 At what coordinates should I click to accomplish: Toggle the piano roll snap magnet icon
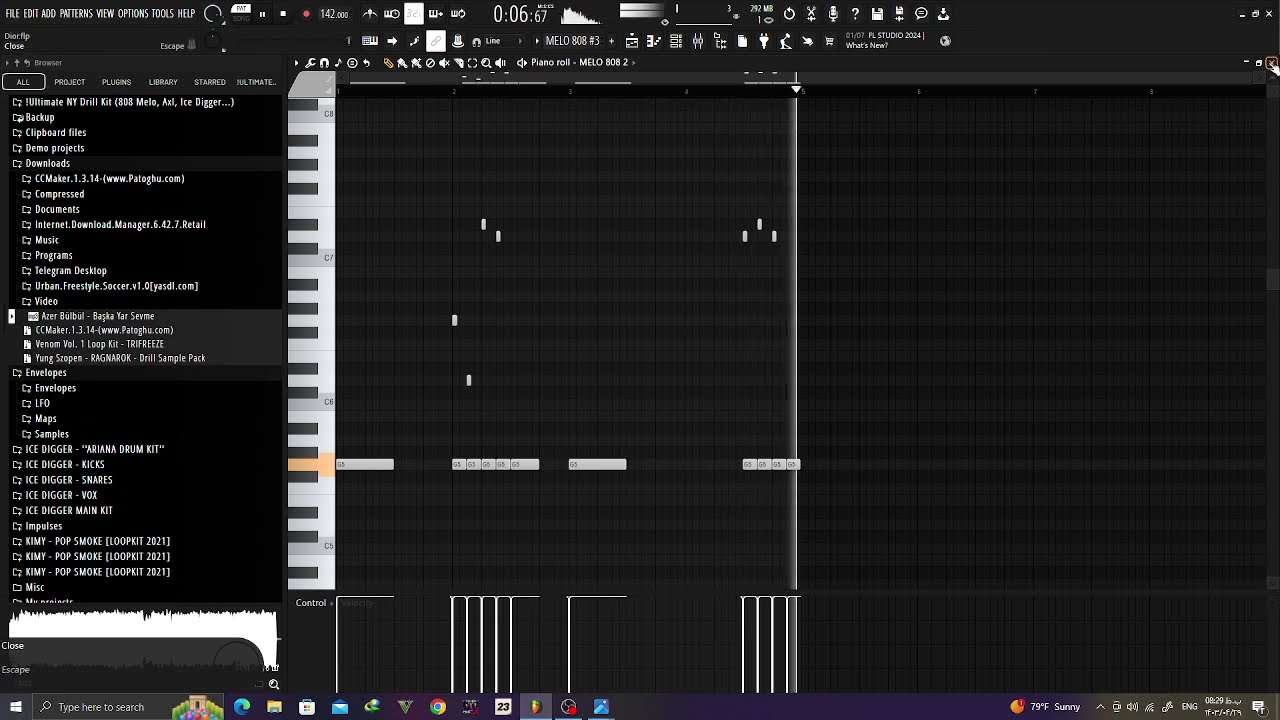pyautogui.click(x=324, y=62)
